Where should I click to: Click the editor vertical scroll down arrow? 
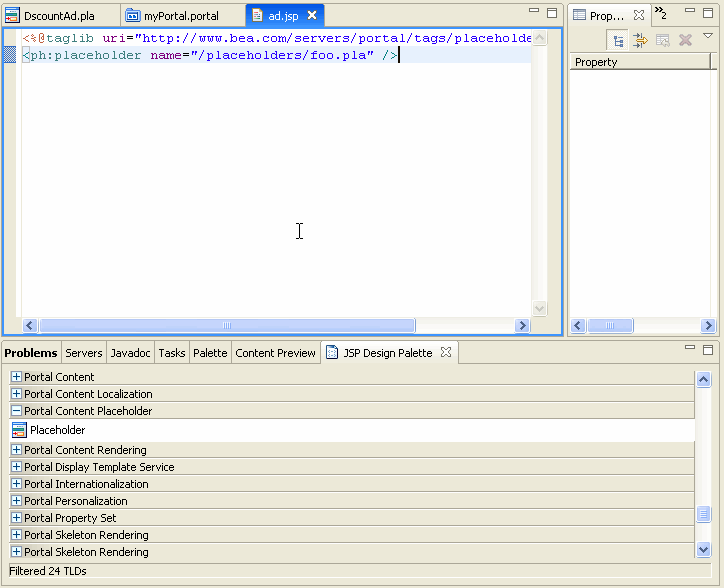tap(539, 308)
